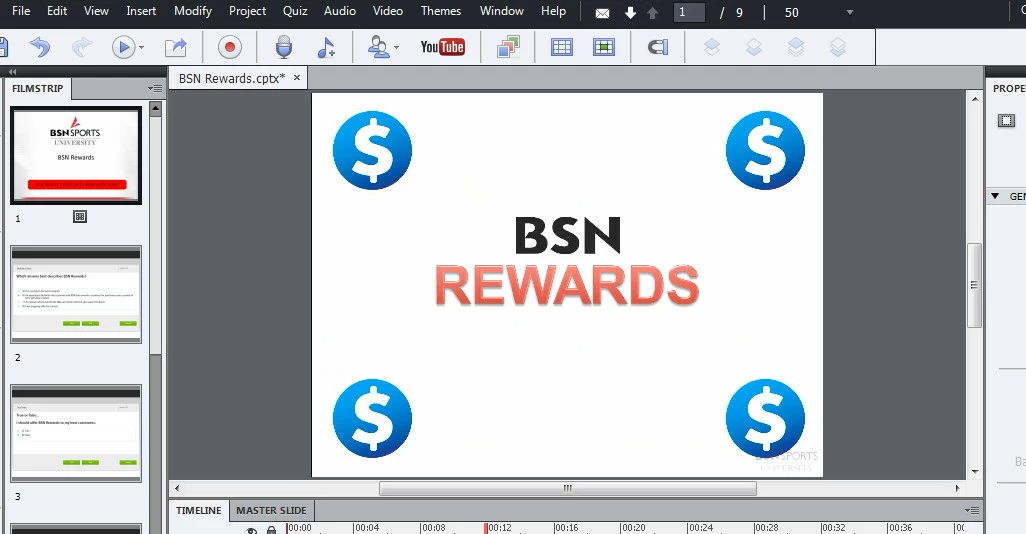Click the stage vertical scrollbar up arrow

[975, 99]
